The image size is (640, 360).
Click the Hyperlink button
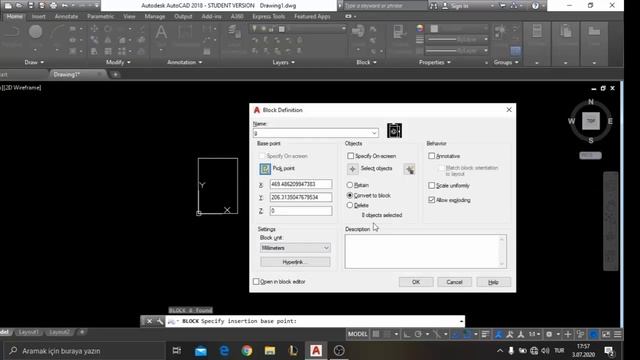pos(295,262)
